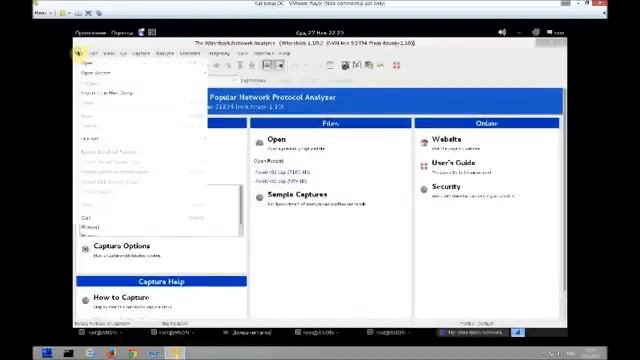Click the Capture Options gear icon
The height and width of the screenshot is (360, 640).
[85, 249]
